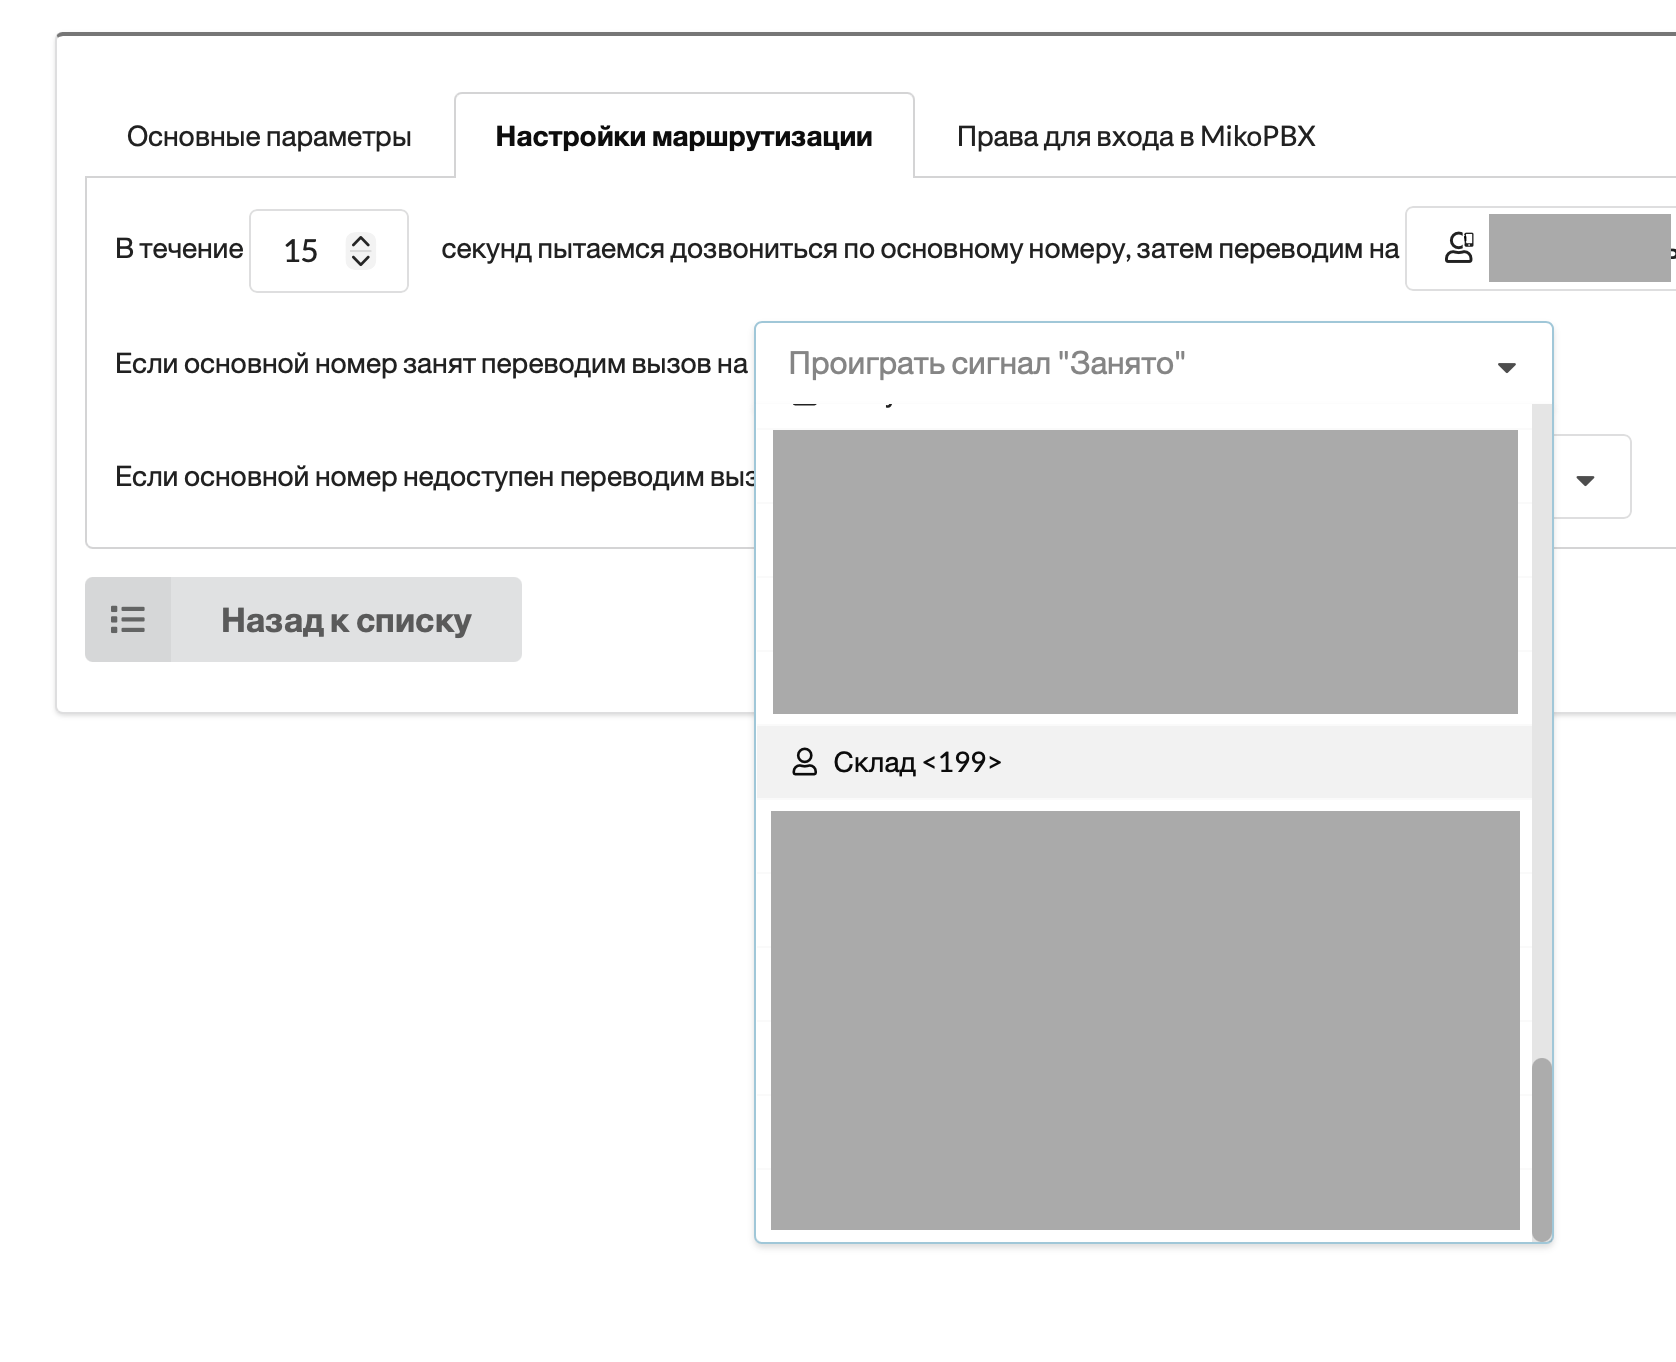Image resolution: width=1676 pixels, height=1362 pixels.
Task: Choose Склад <199> from the dropdown list
Action: click(916, 762)
